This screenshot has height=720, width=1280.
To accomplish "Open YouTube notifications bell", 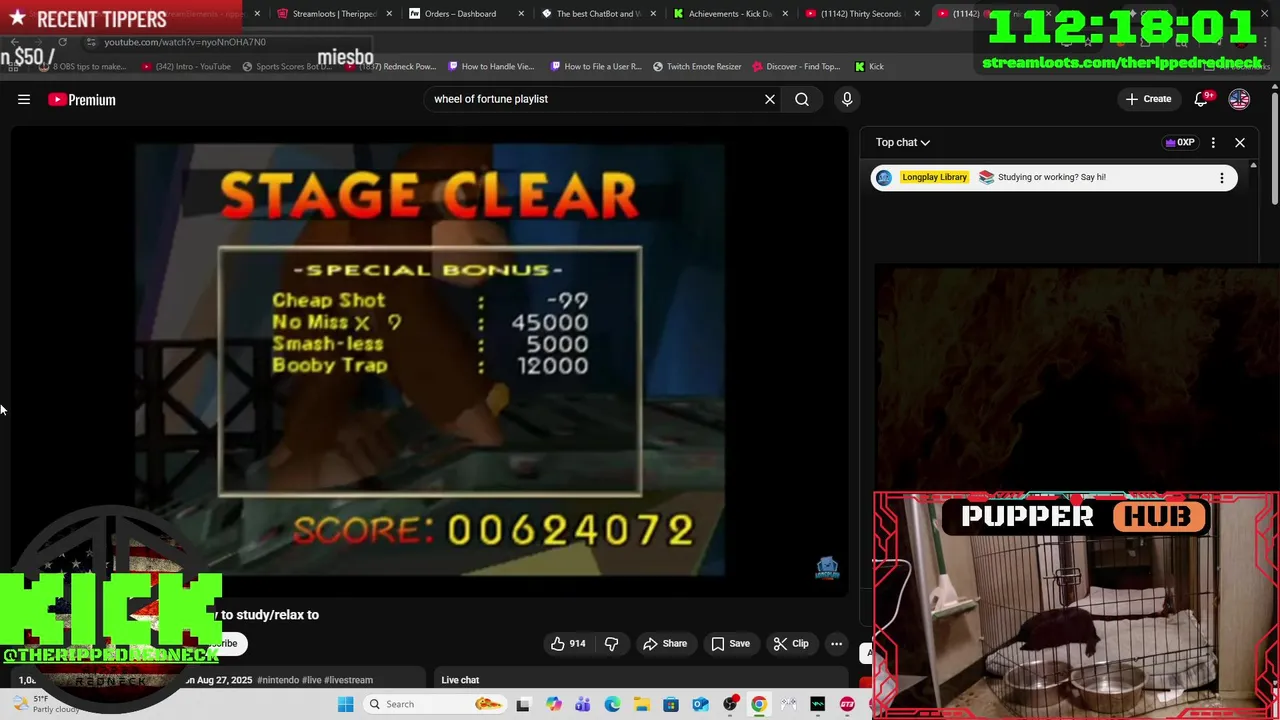I will coord(1202,99).
